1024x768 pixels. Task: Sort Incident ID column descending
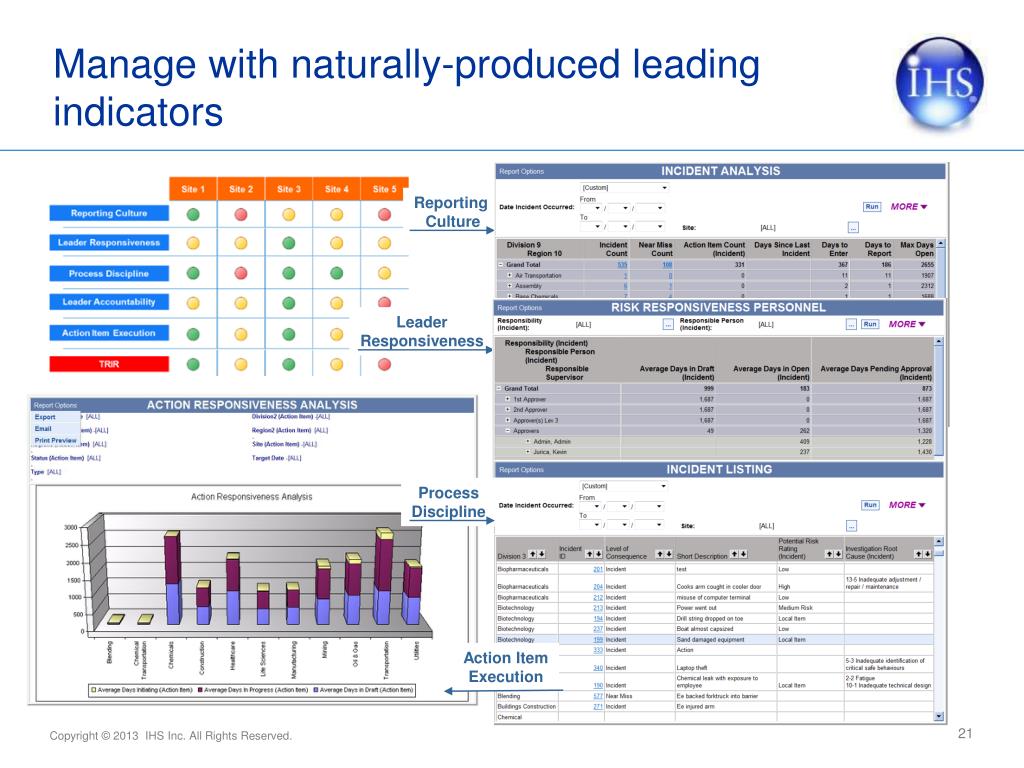click(598, 554)
